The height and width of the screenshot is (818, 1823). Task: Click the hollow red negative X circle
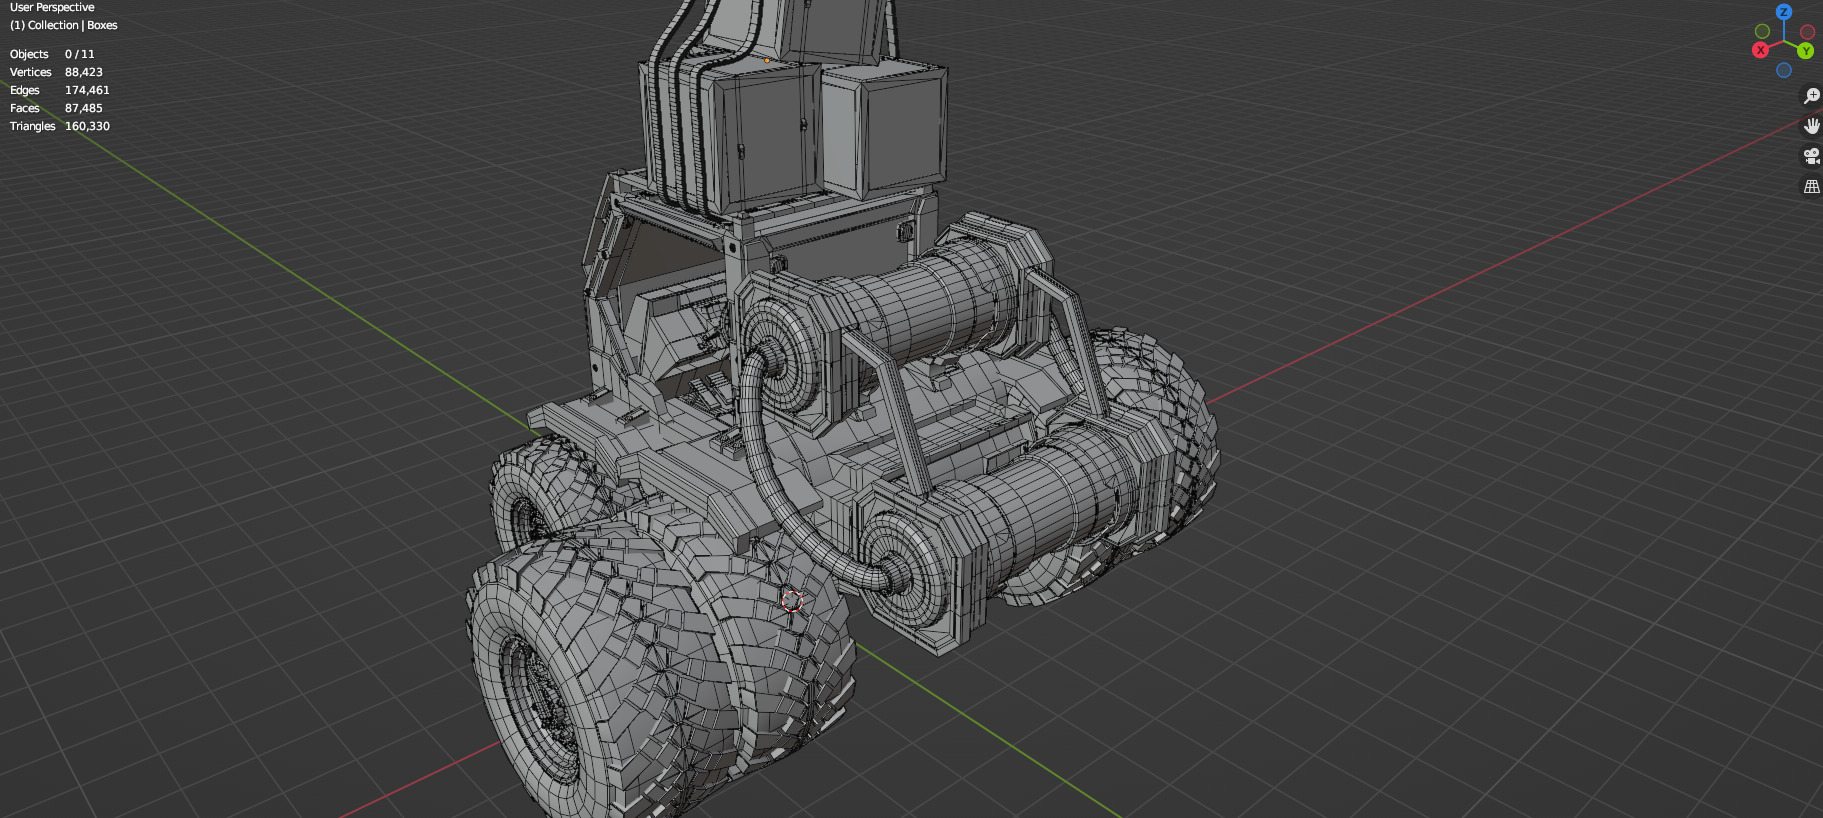click(x=1807, y=32)
